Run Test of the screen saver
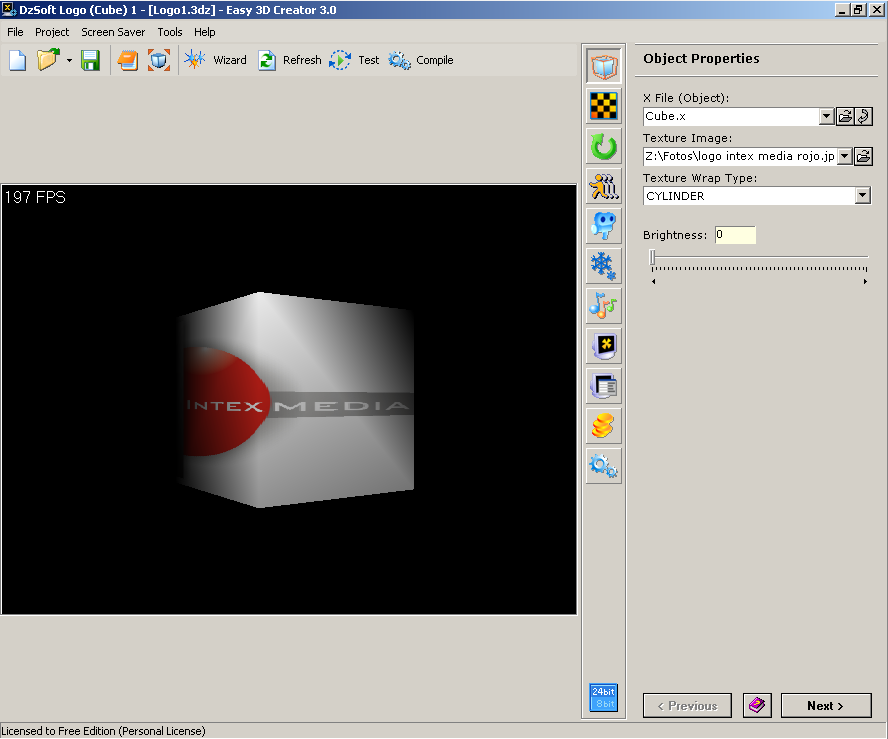 click(354, 60)
